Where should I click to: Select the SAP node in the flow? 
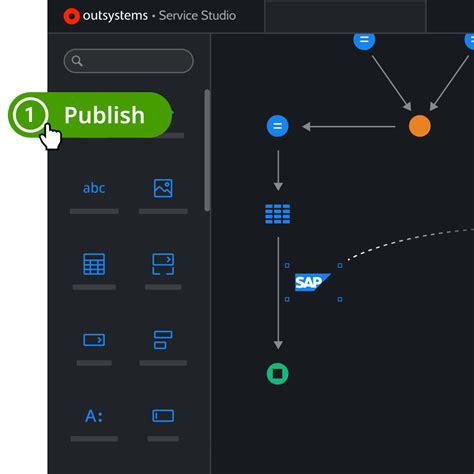coord(313,282)
